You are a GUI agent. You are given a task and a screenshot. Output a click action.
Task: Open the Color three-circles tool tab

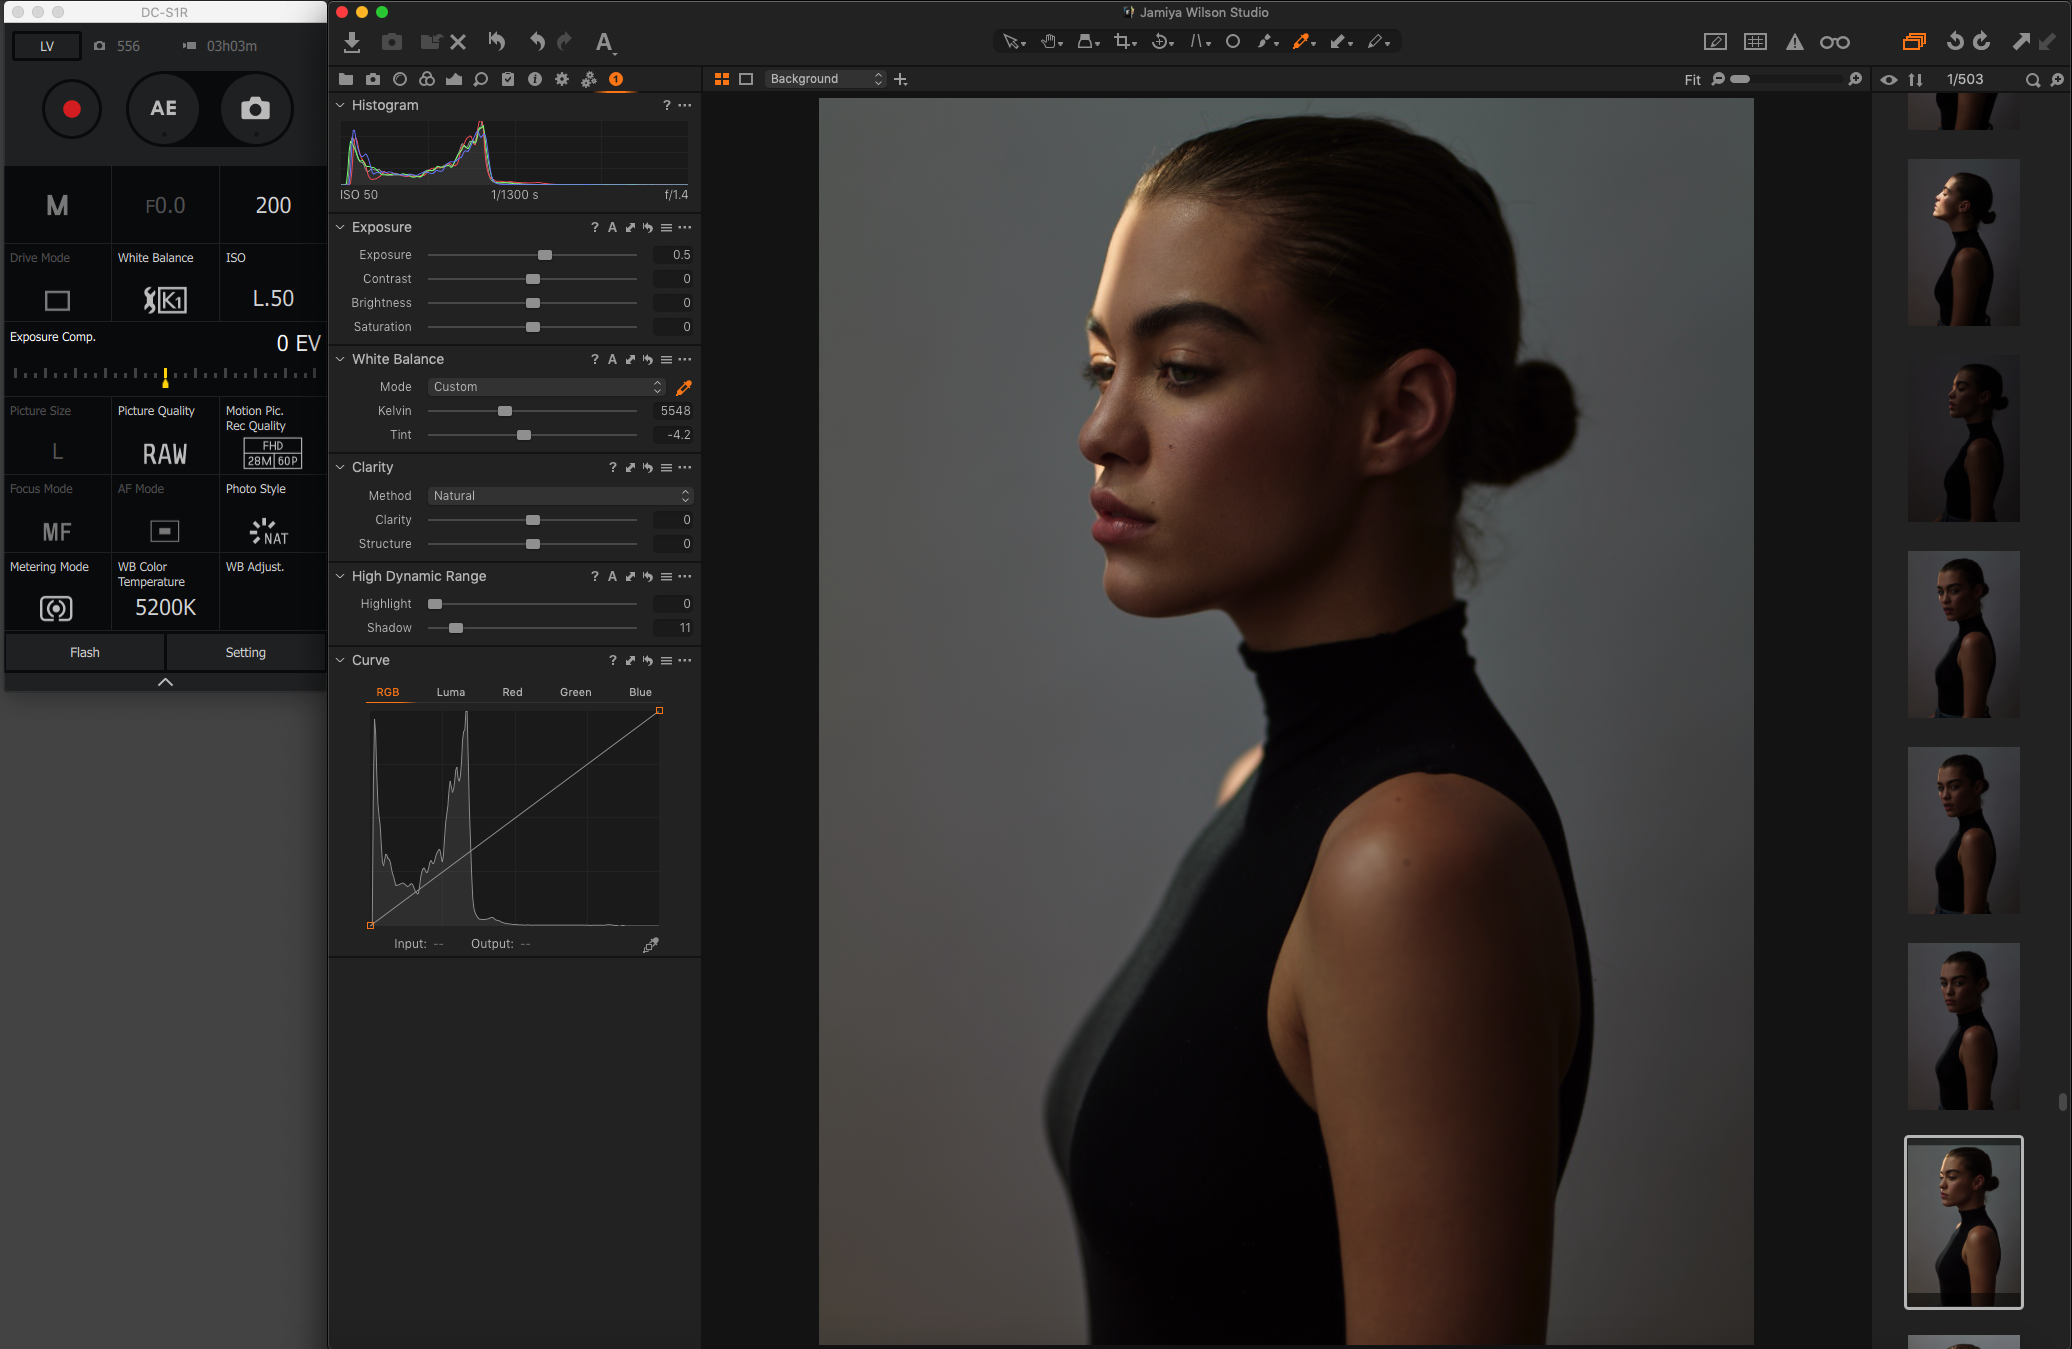[x=427, y=79]
